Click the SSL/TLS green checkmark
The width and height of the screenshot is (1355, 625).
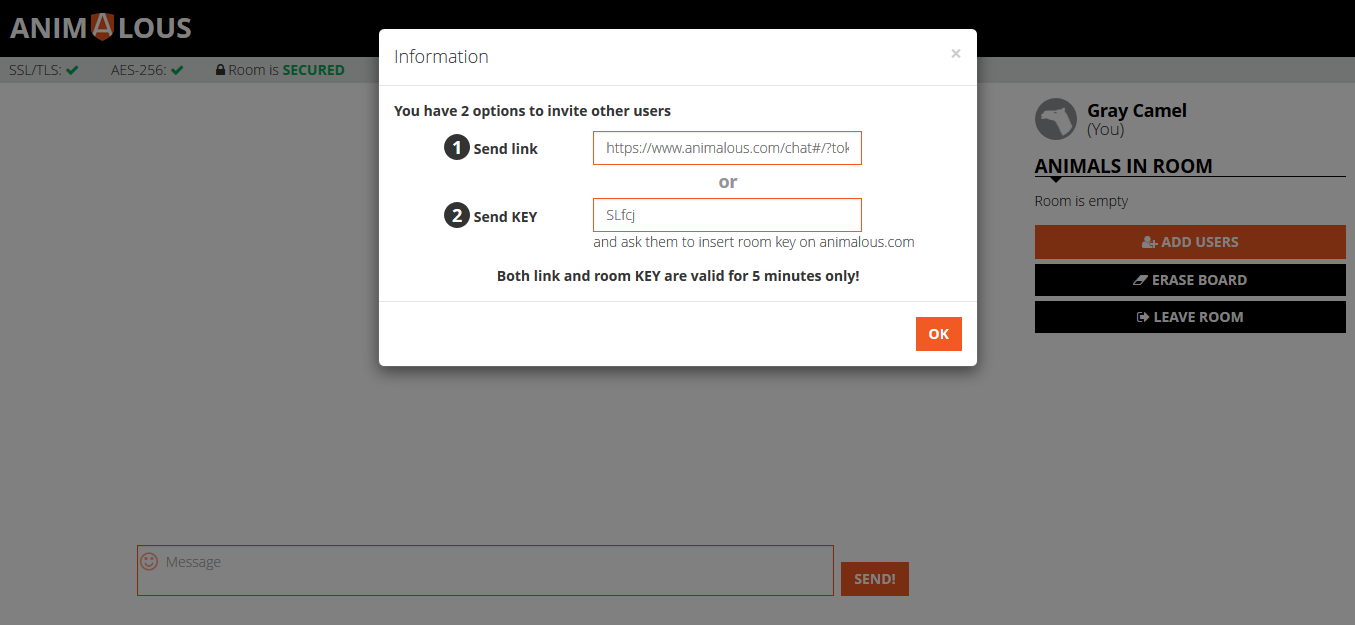pyautogui.click(x=73, y=70)
